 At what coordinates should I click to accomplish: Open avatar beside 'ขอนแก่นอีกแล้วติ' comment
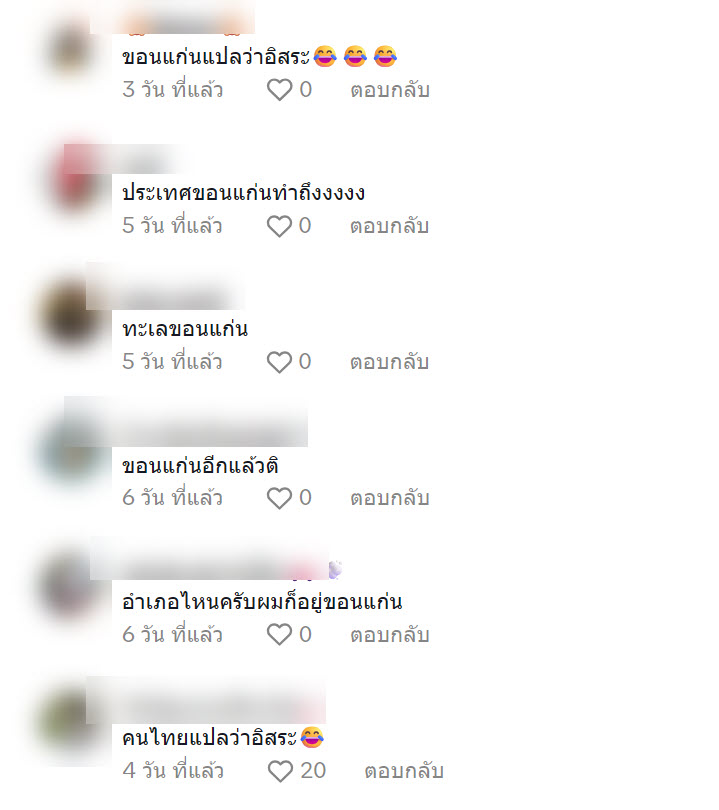click(72, 452)
